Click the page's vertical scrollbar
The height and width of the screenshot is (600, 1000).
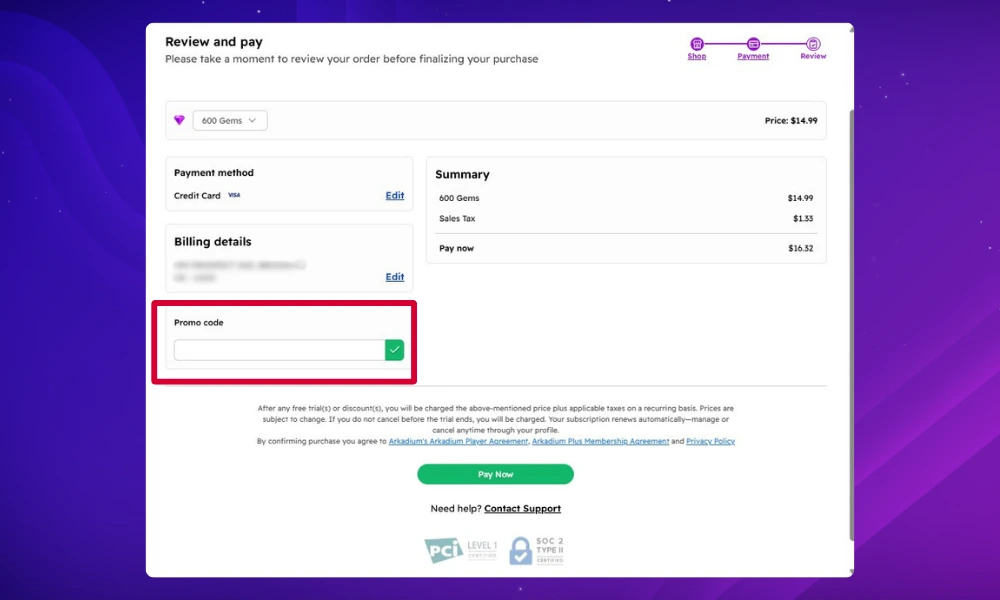(x=851, y=300)
